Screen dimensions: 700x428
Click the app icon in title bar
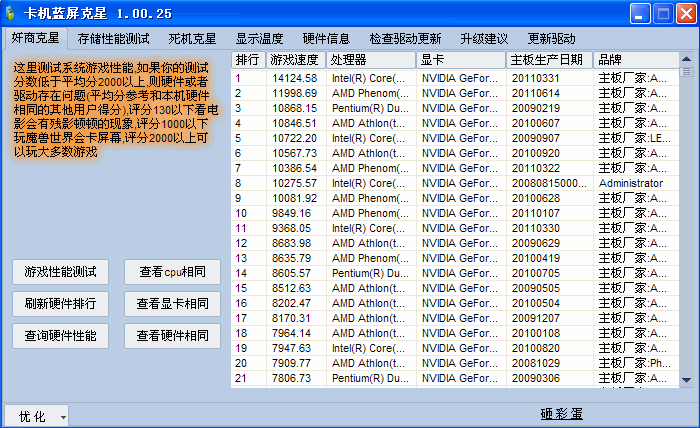coord(11,13)
